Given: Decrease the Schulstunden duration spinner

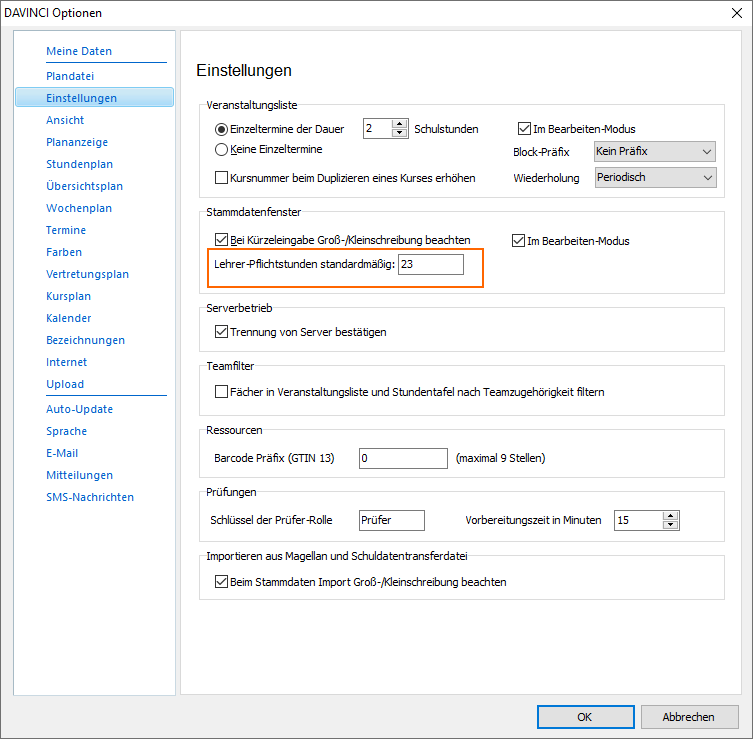Looking at the screenshot, I should (x=400, y=133).
